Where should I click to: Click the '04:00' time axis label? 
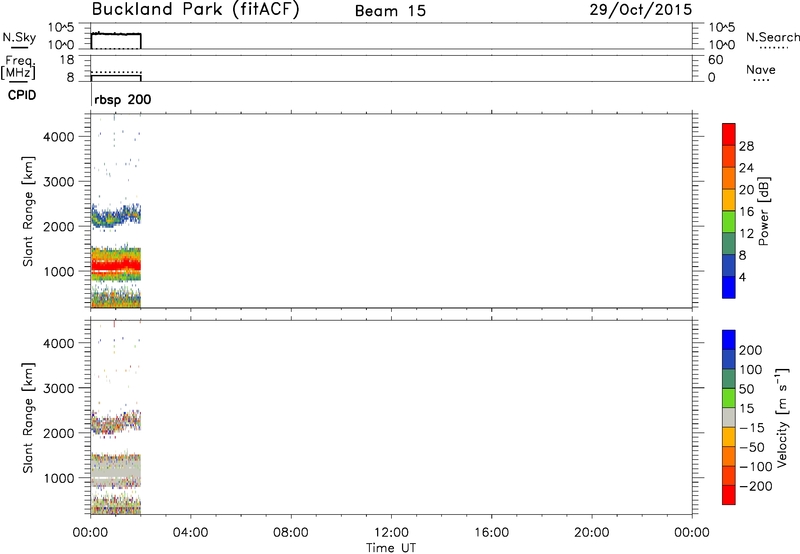tap(190, 533)
